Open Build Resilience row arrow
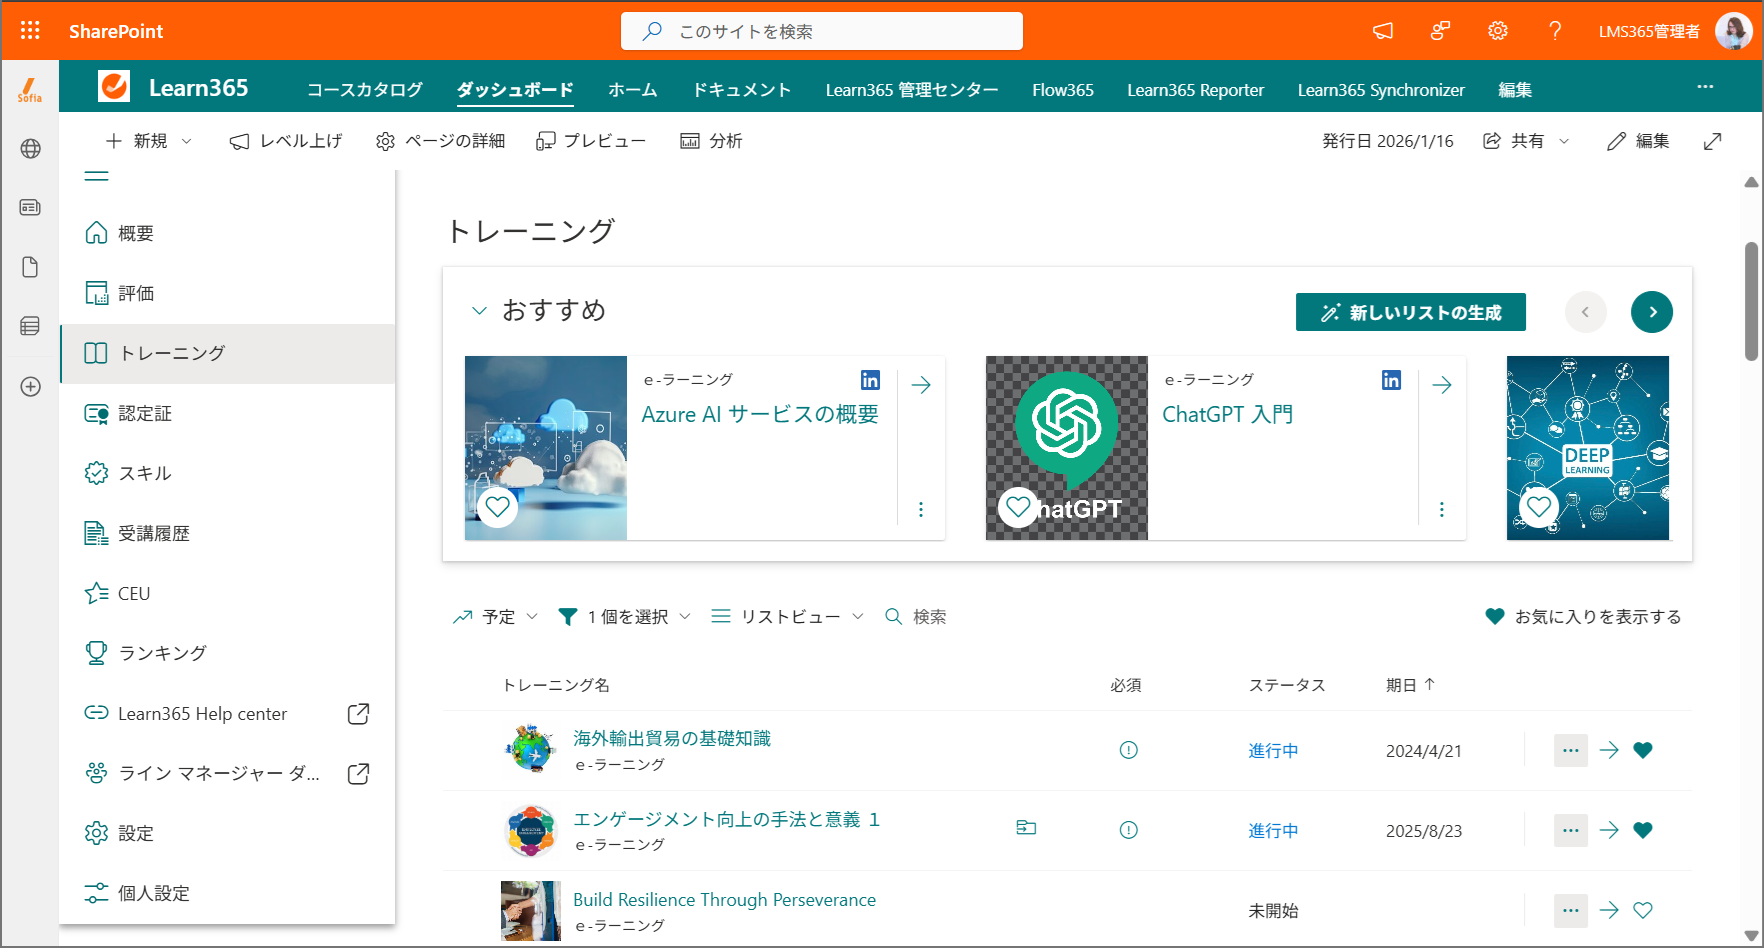The width and height of the screenshot is (1764, 948). [1609, 910]
